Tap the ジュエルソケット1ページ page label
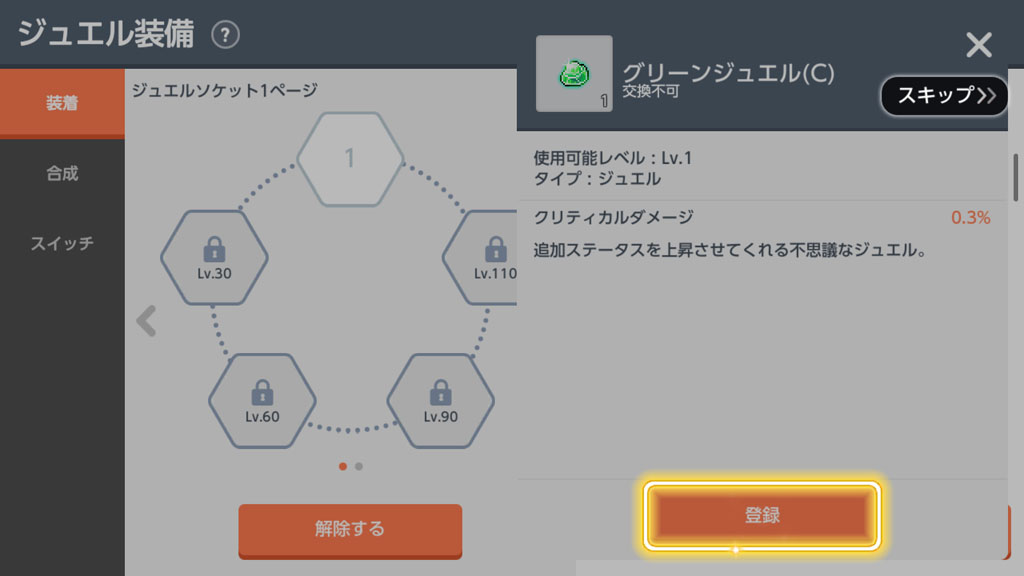 pos(225,89)
